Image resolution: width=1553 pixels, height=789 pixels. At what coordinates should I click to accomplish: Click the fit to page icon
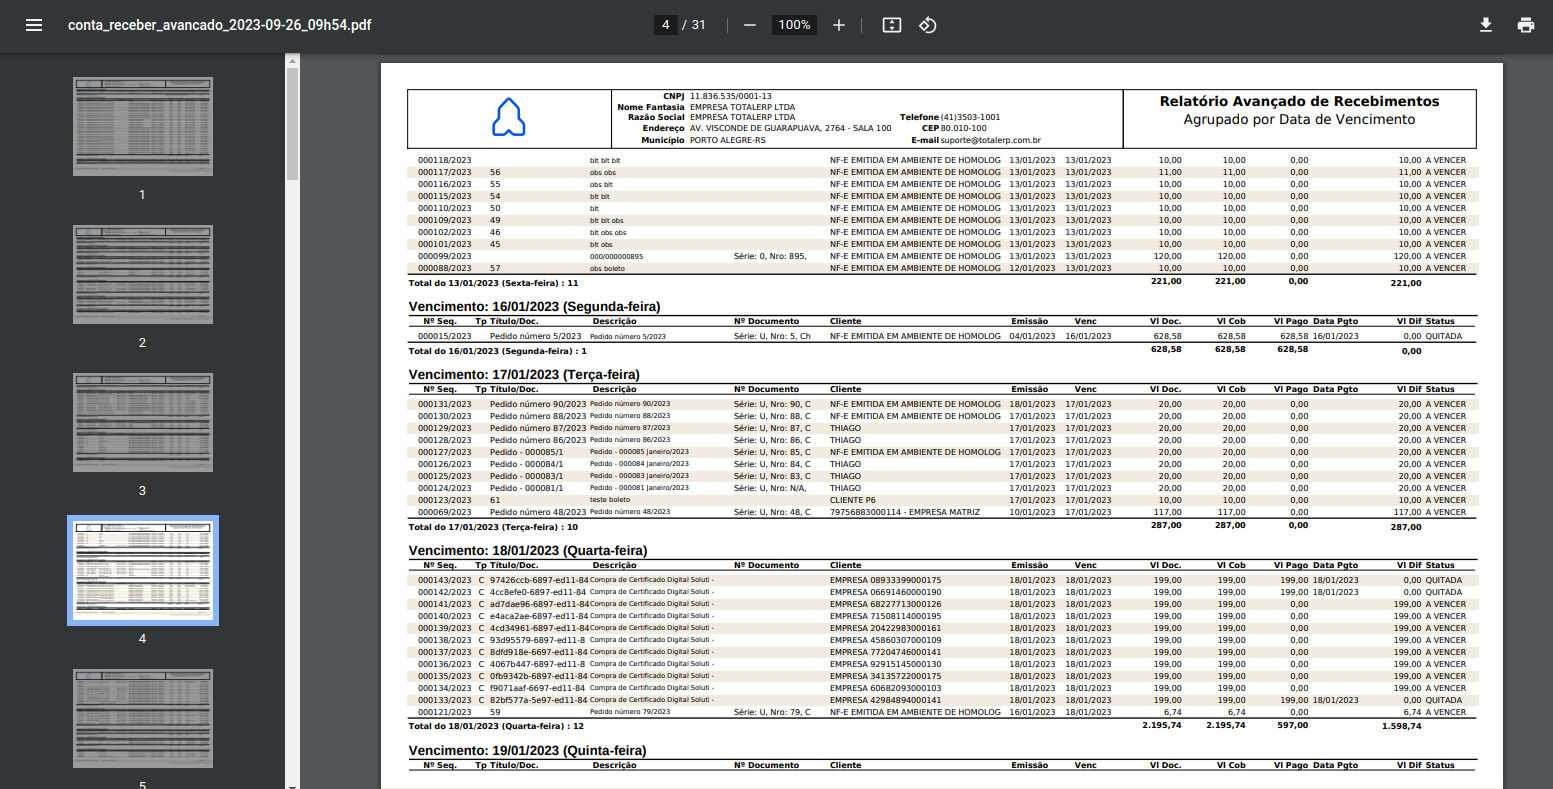tap(892, 25)
